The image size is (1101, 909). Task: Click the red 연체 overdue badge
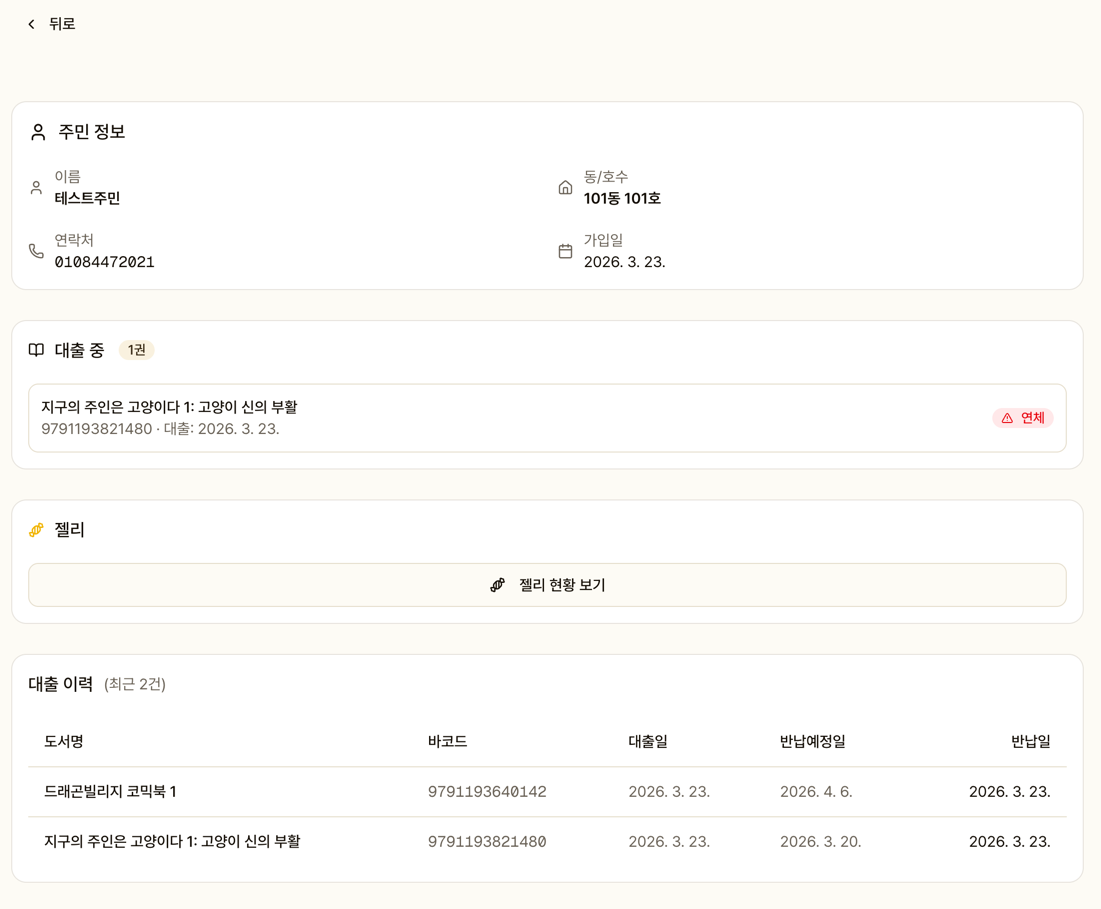click(x=1023, y=418)
